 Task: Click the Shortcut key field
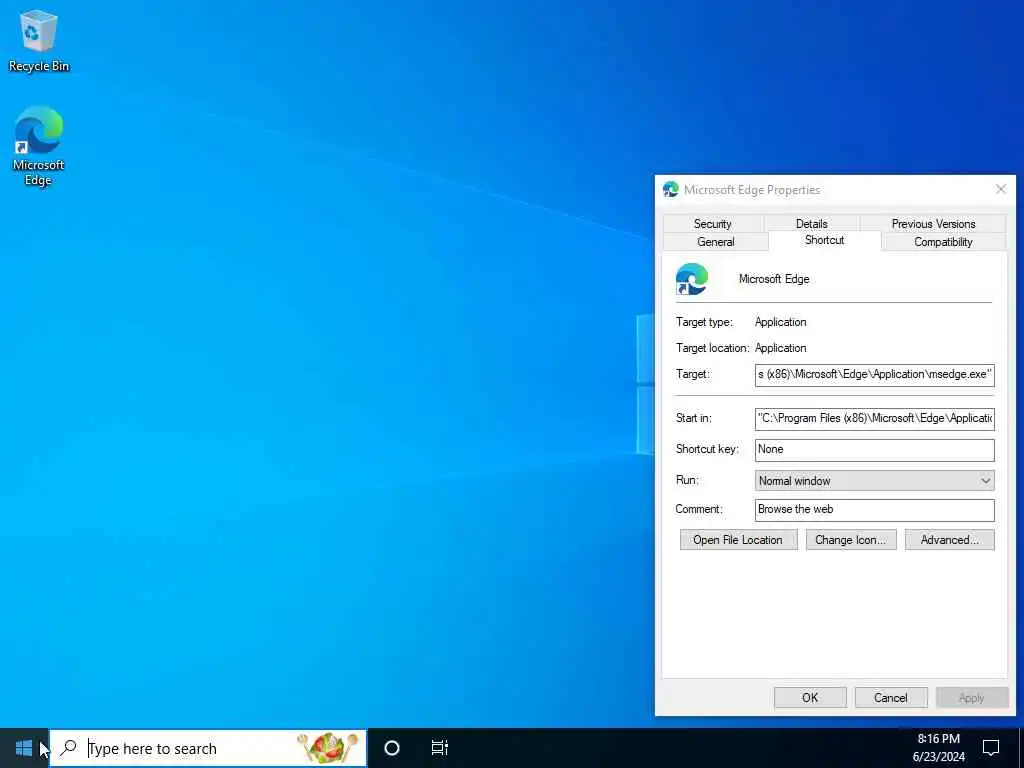click(x=874, y=449)
